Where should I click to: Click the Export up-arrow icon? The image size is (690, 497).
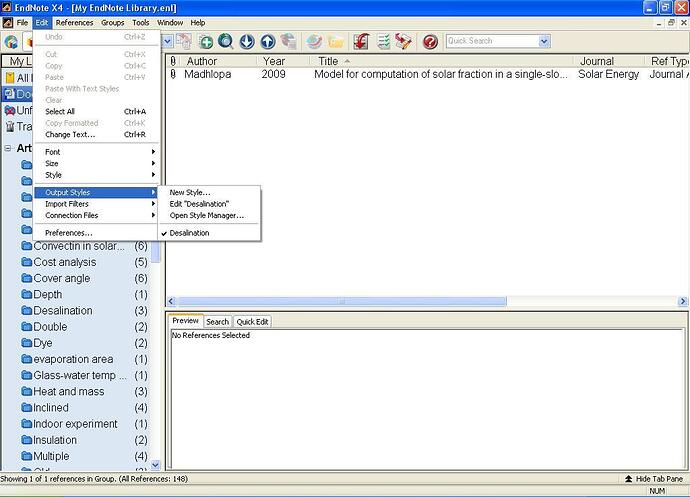pos(268,42)
